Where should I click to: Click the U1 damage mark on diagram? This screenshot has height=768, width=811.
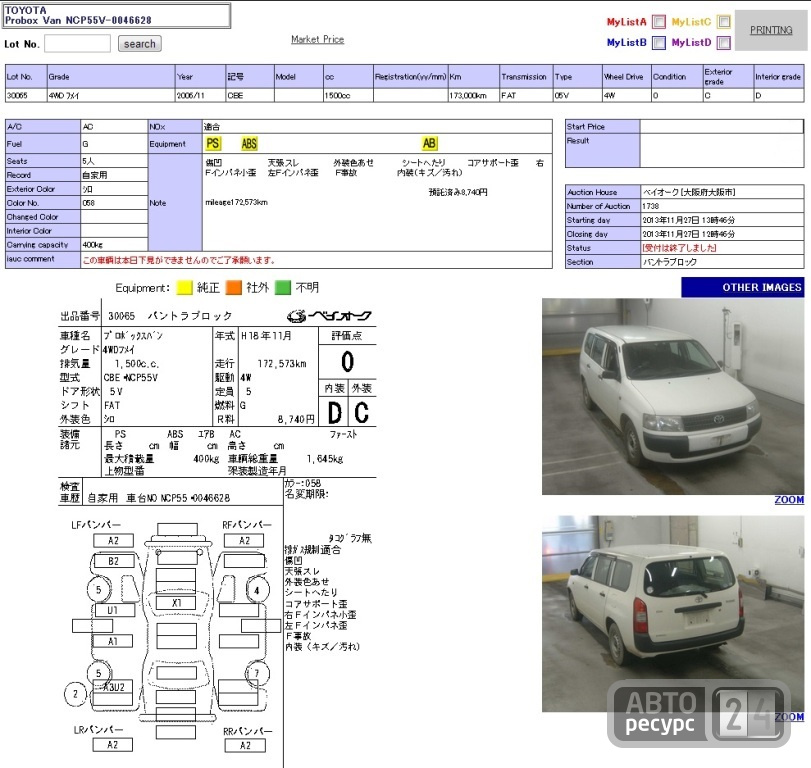(113, 610)
